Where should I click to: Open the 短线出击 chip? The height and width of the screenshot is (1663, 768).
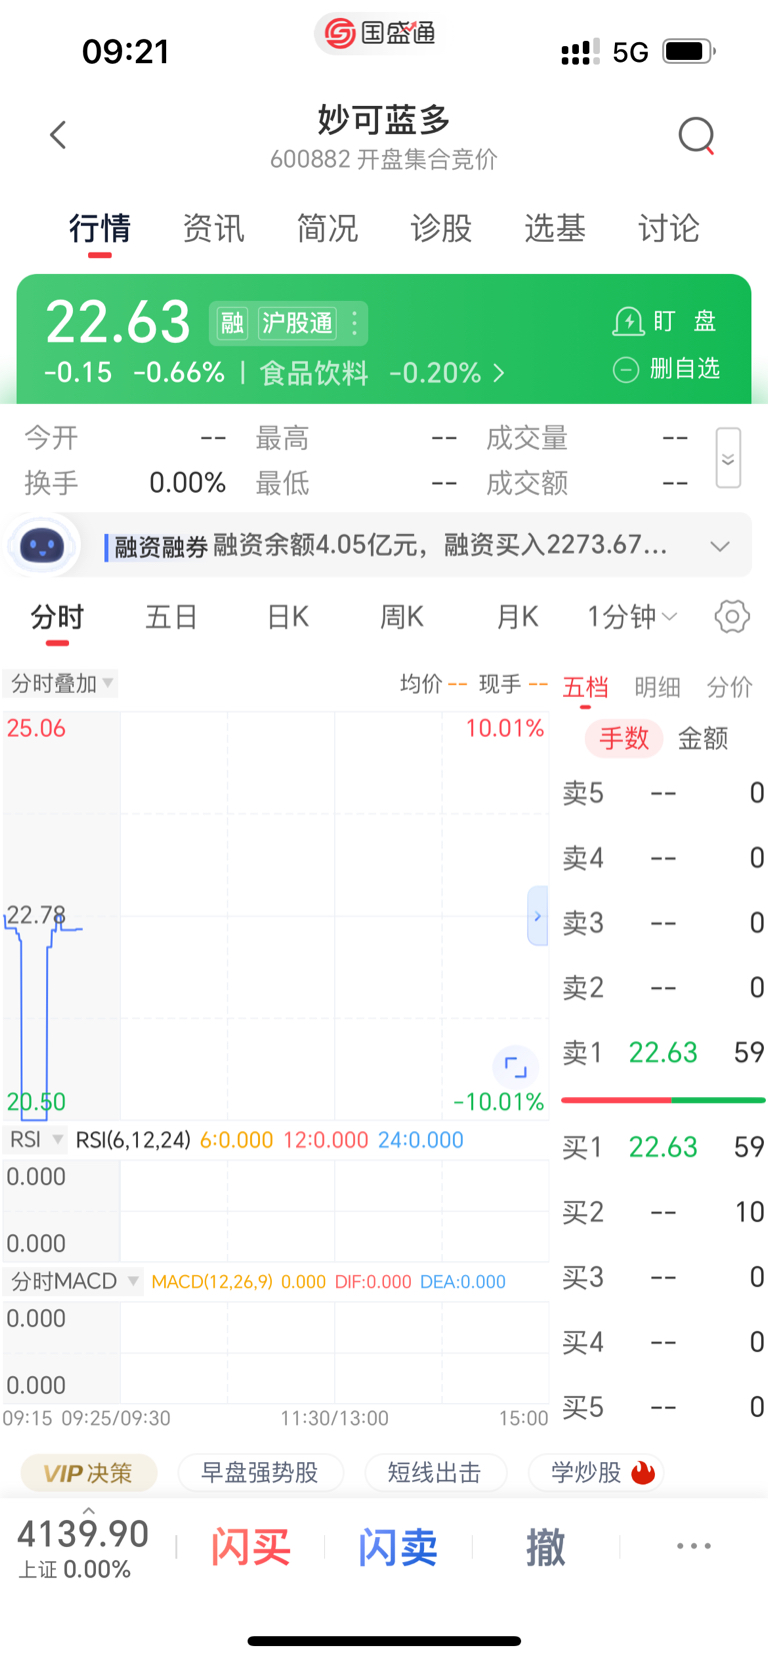[435, 1473]
